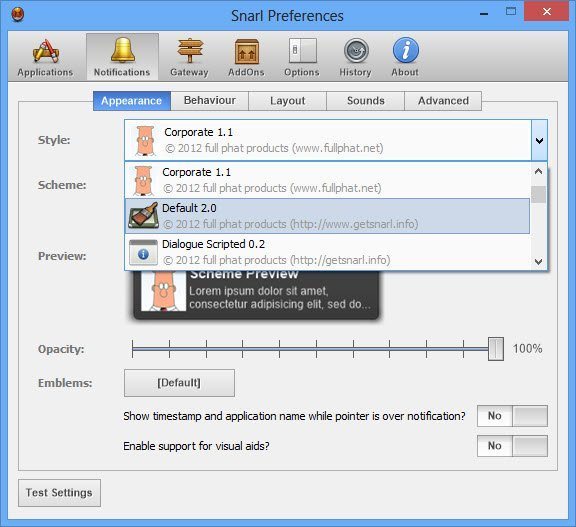This screenshot has height=527, width=576.
Task: Open the History clock icon
Action: click(x=356, y=51)
